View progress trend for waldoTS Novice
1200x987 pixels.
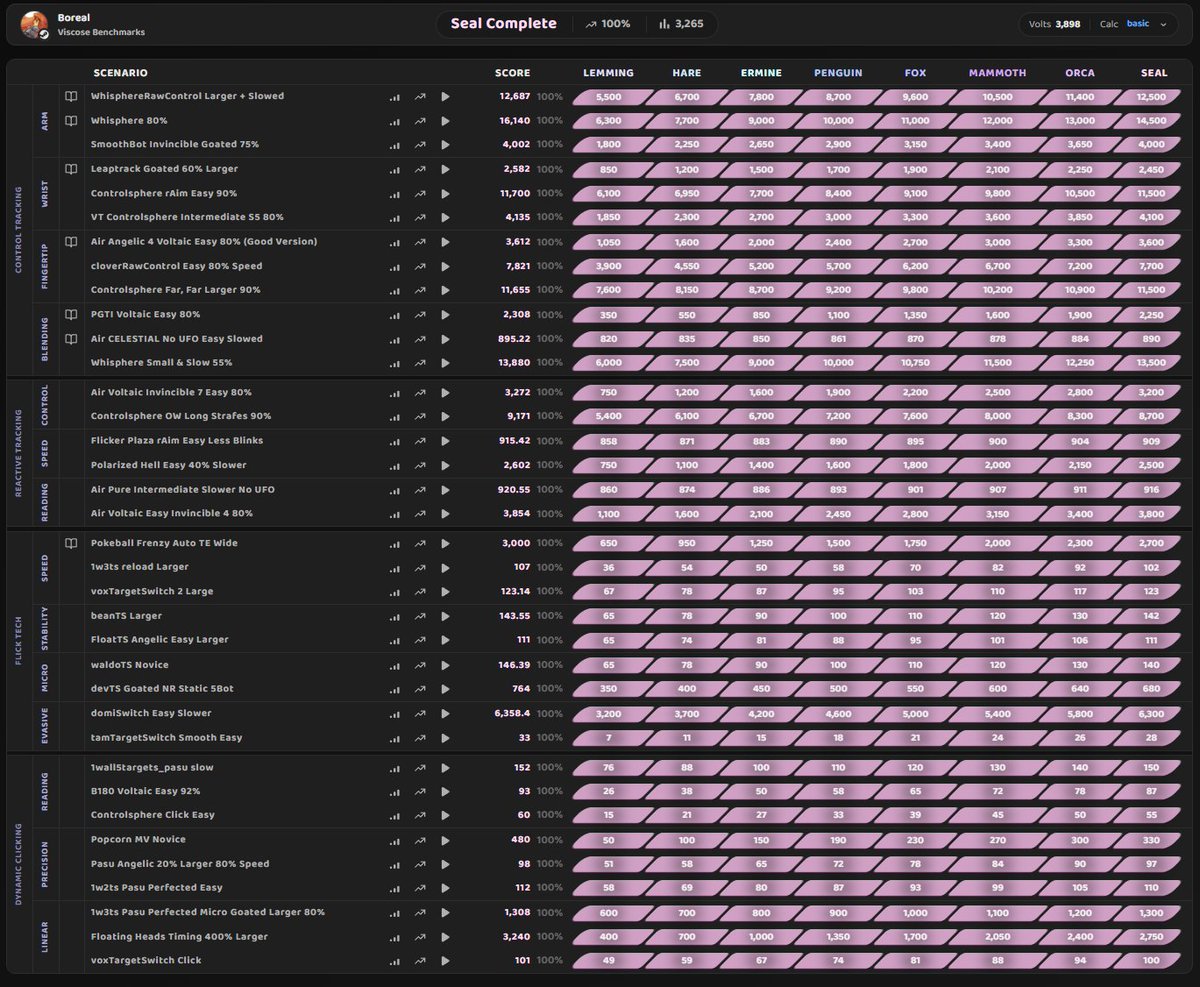pos(420,665)
